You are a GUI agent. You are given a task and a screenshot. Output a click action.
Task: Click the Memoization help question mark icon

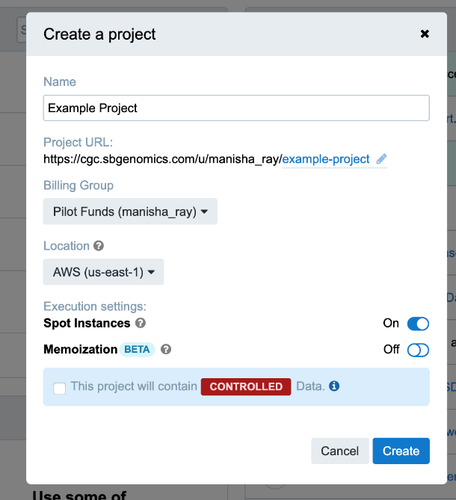[166, 349]
